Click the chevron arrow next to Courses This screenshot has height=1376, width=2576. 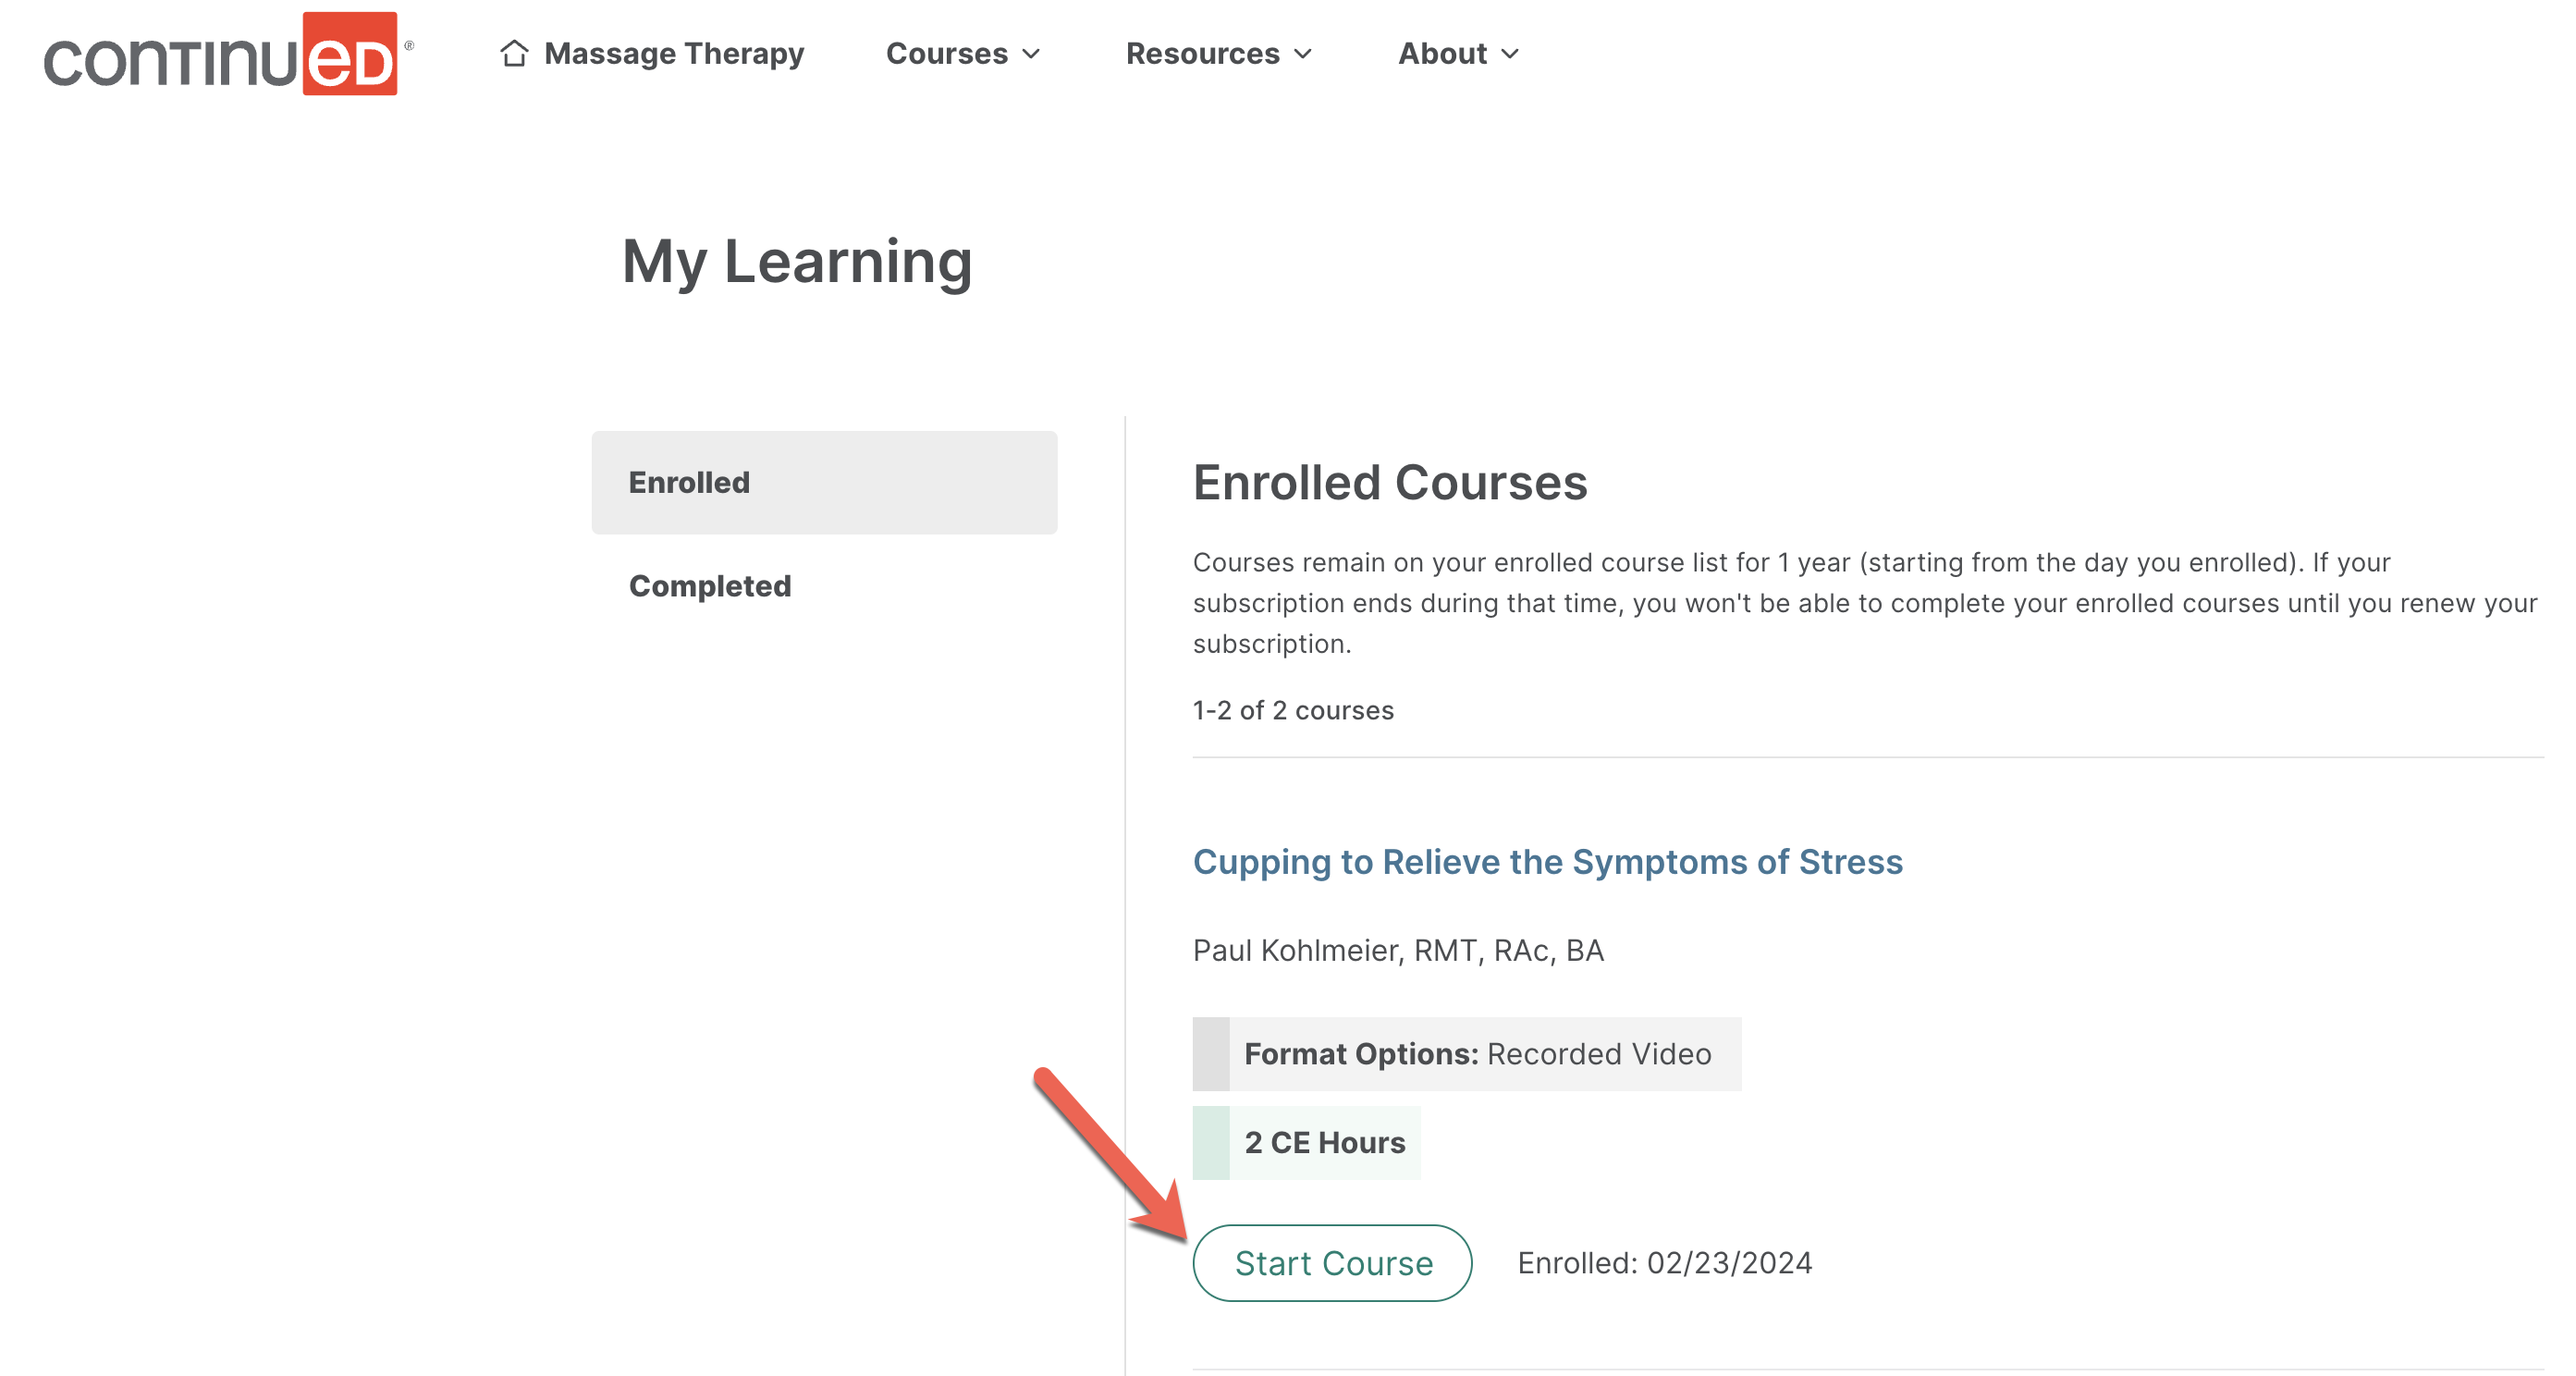tap(1031, 54)
